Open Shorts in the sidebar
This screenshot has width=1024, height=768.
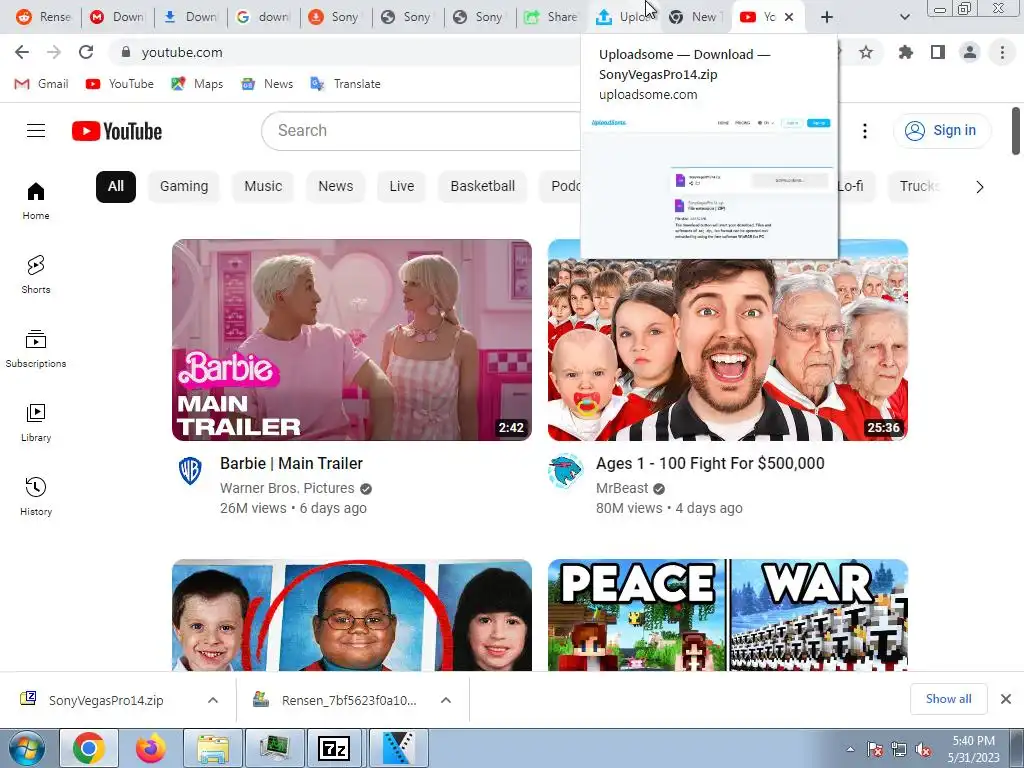pos(36,275)
